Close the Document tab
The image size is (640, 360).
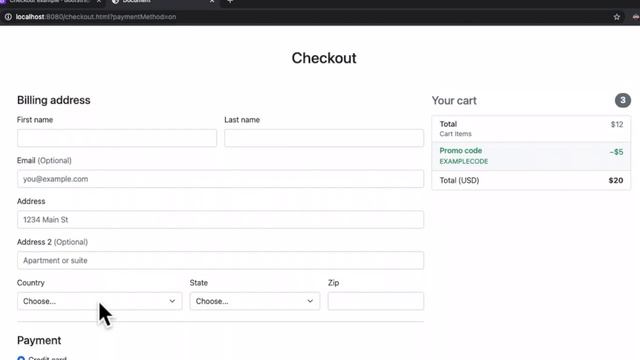point(212,2)
